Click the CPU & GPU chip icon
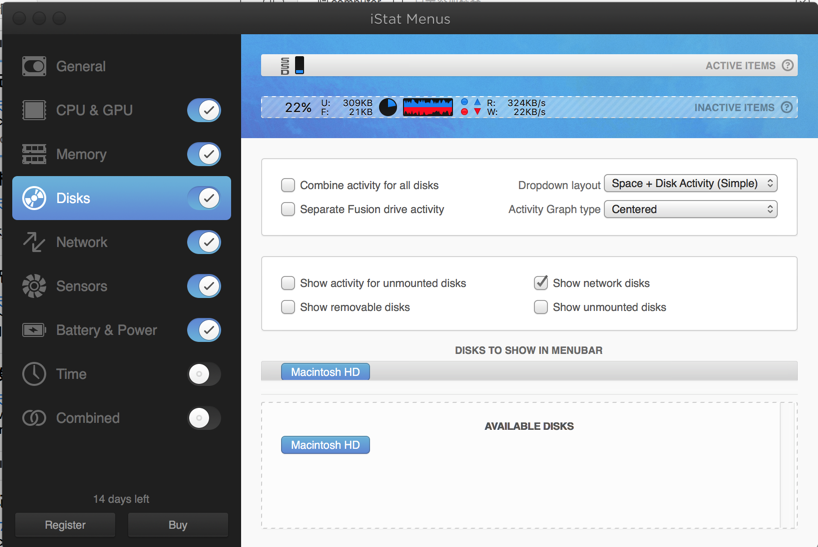Viewport: 818px width, 547px height. coord(34,110)
